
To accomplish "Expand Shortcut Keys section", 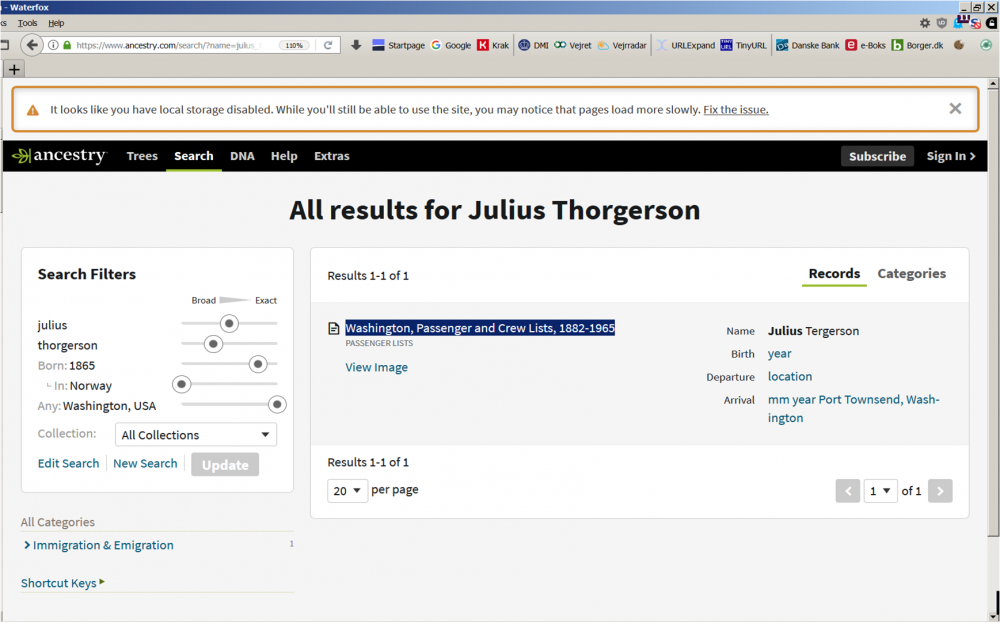I will pyautogui.click(x=62, y=583).
